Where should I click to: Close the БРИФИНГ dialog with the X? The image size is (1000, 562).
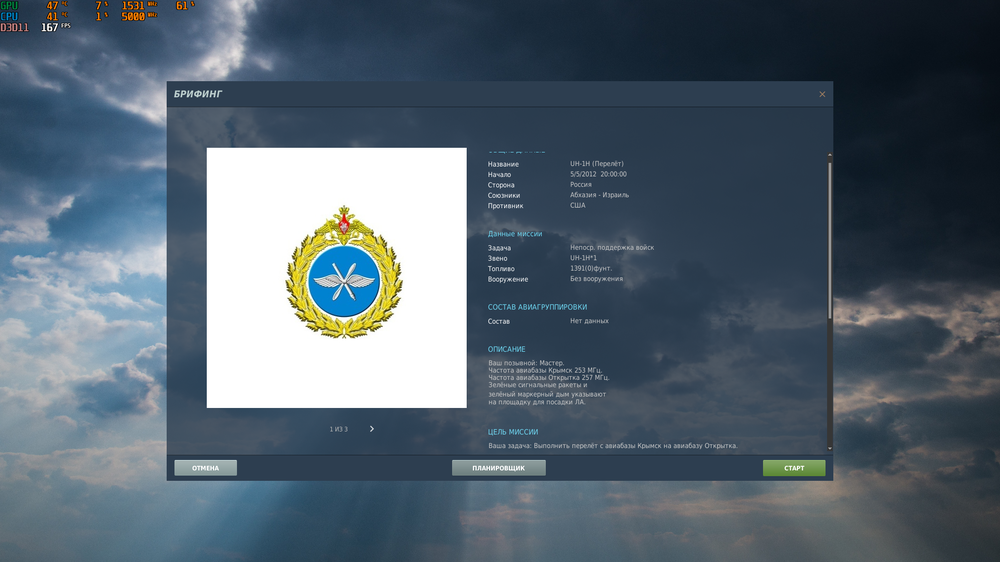[x=822, y=94]
